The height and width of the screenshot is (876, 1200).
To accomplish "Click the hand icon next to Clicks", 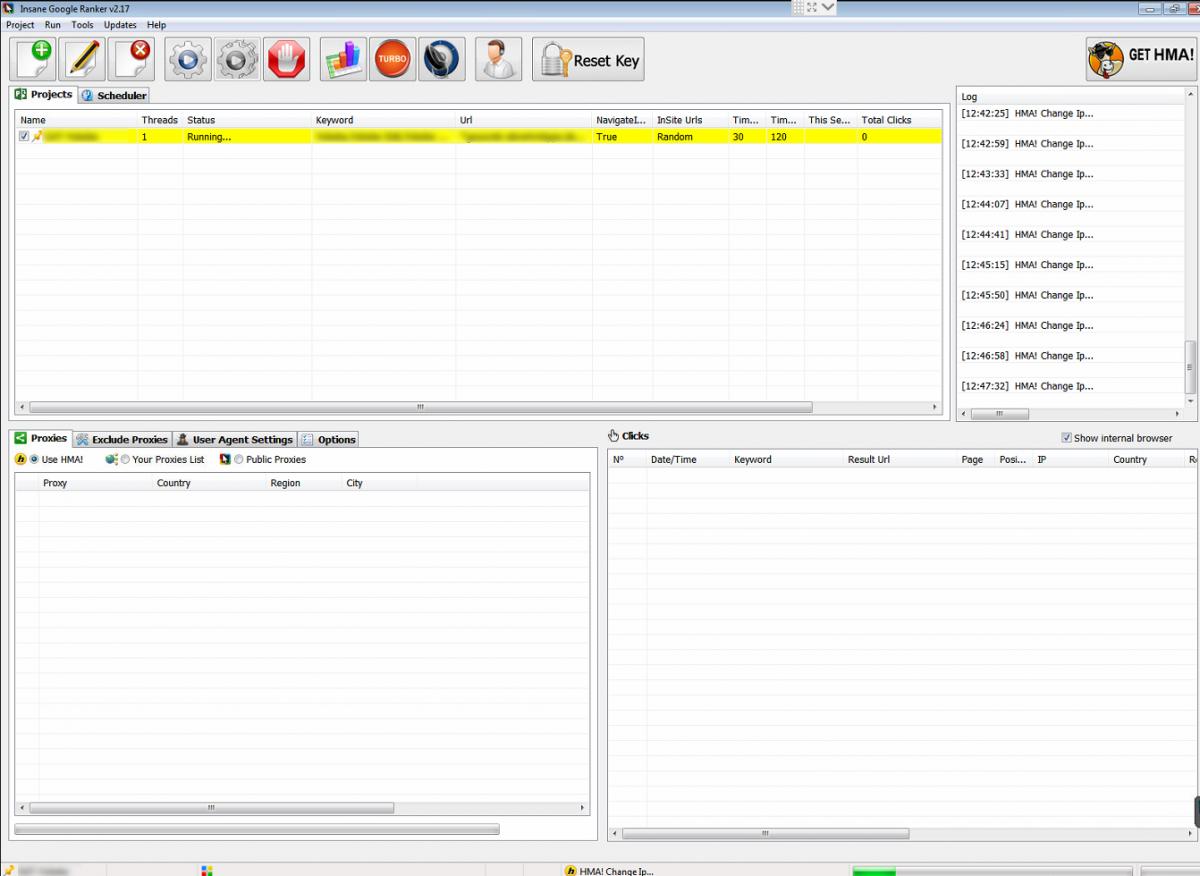I will coord(614,436).
